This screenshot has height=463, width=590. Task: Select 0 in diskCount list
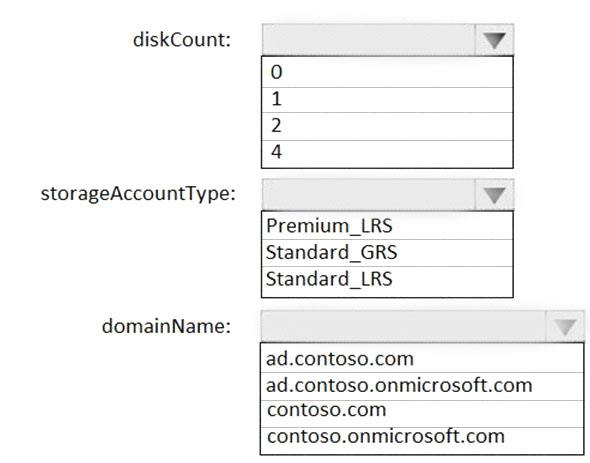(x=387, y=72)
